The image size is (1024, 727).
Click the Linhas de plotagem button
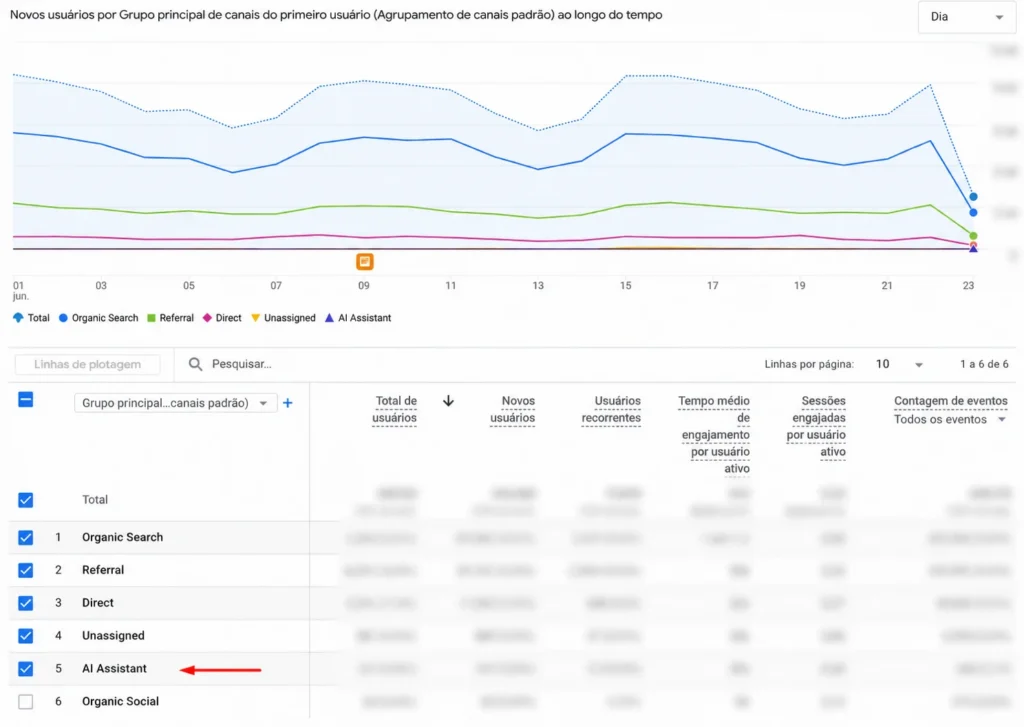88,364
